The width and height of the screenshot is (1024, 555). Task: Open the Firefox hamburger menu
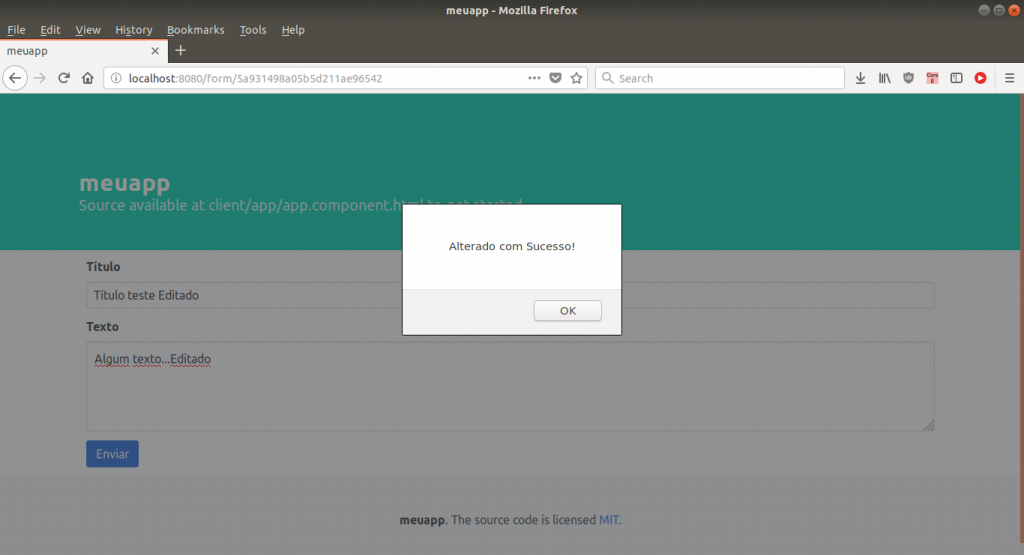[1009, 78]
